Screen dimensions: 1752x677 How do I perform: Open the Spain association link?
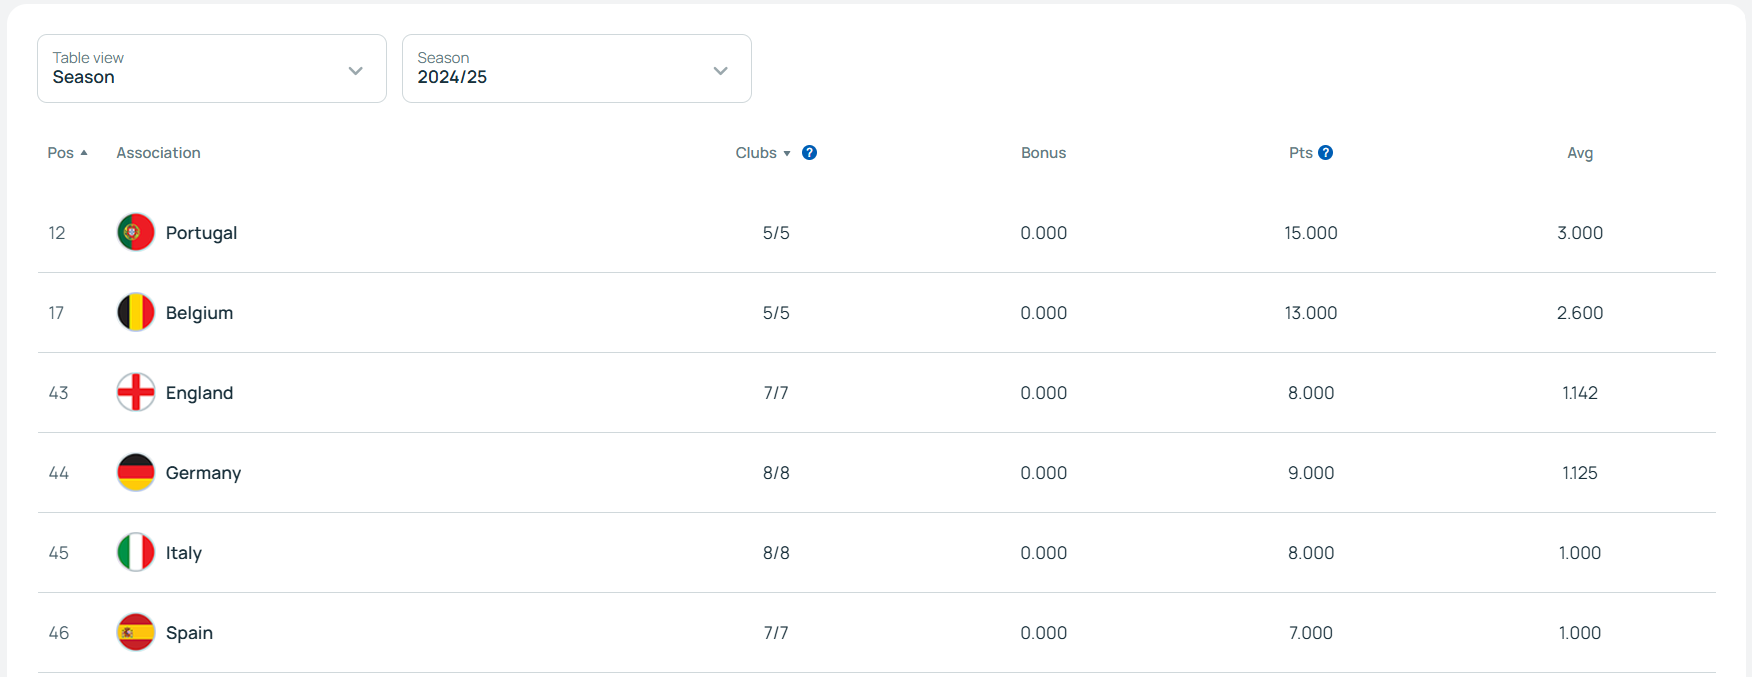pyautogui.click(x=189, y=633)
